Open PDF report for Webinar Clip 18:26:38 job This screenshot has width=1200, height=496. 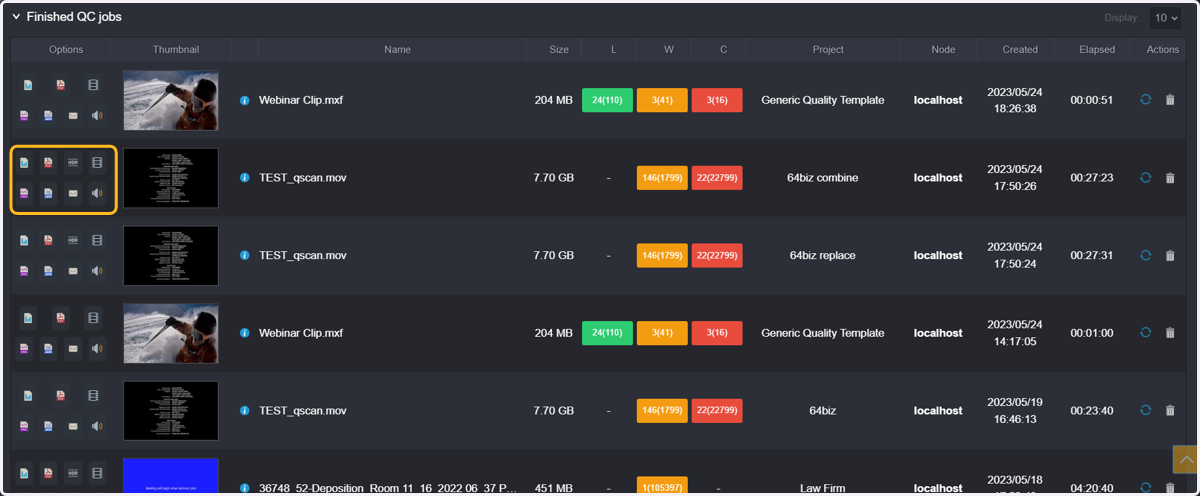pyautogui.click(x=60, y=85)
